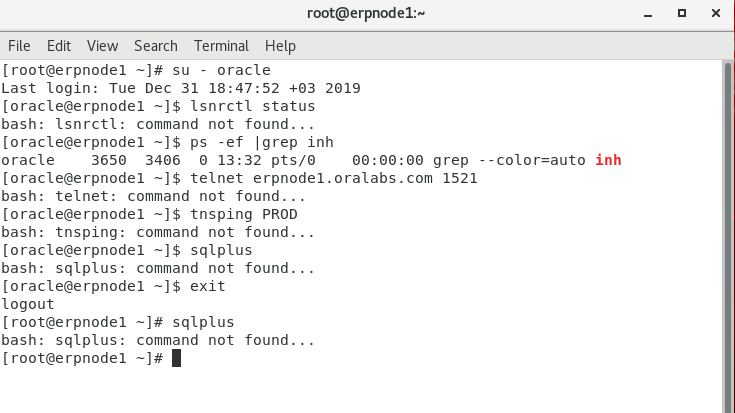Open the View menu
This screenshot has height=413, width=735.
tap(102, 46)
